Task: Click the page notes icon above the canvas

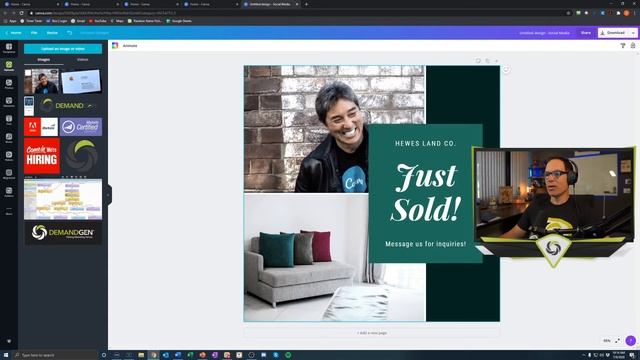Action: (x=478, y=61)
